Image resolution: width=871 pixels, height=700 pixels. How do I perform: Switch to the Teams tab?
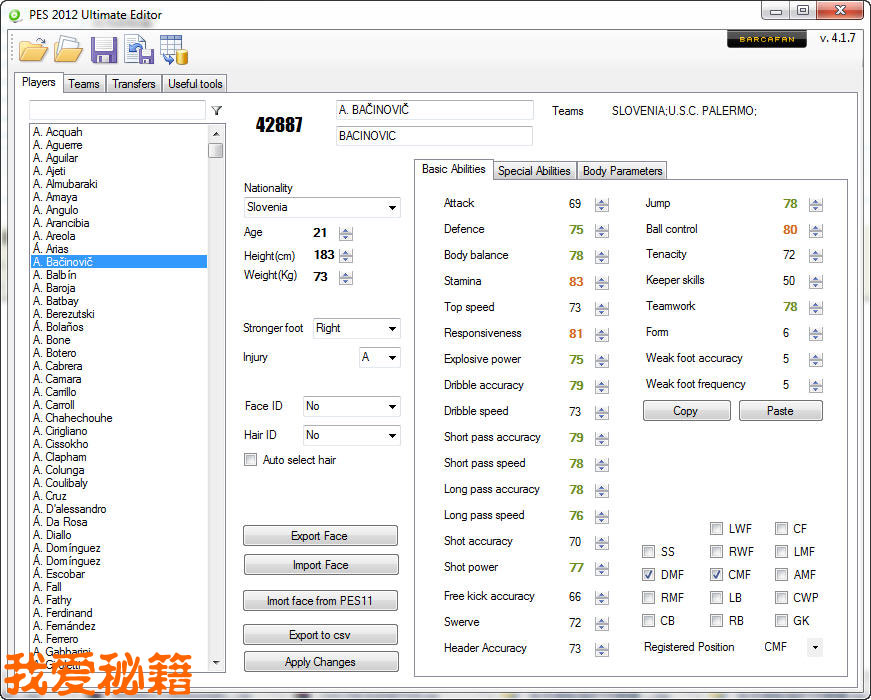(x=84, y=84)
